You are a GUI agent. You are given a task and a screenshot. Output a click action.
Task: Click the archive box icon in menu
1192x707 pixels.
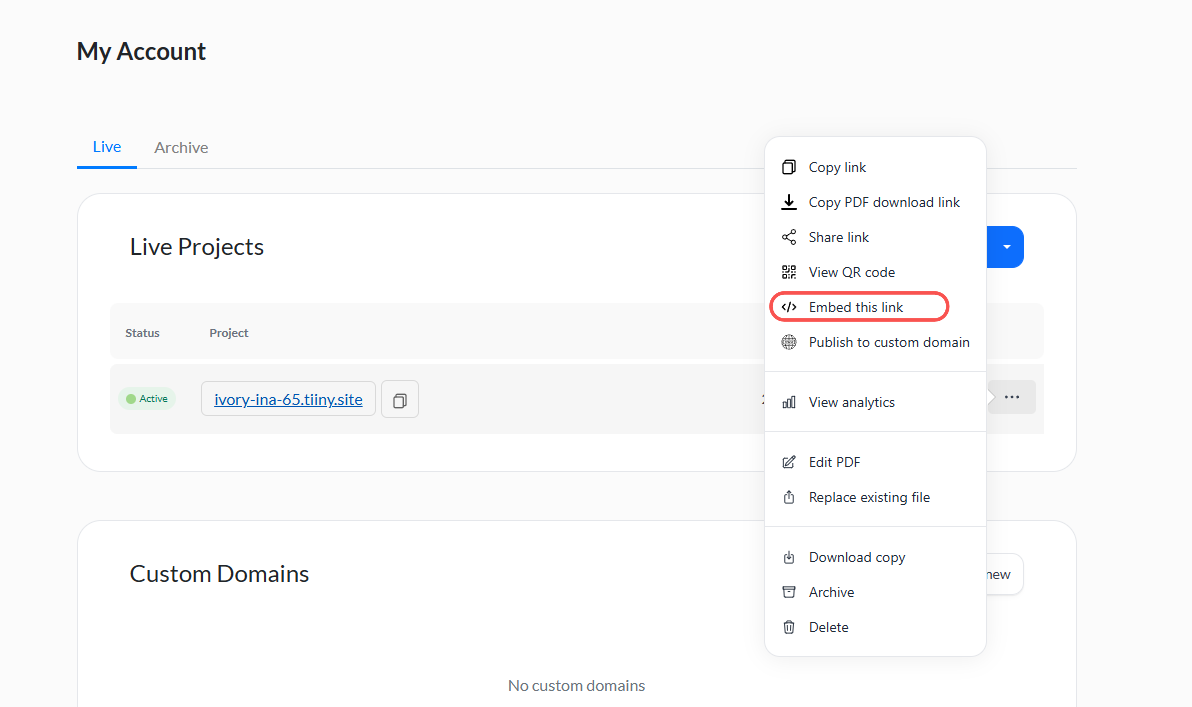click(788, 592)
